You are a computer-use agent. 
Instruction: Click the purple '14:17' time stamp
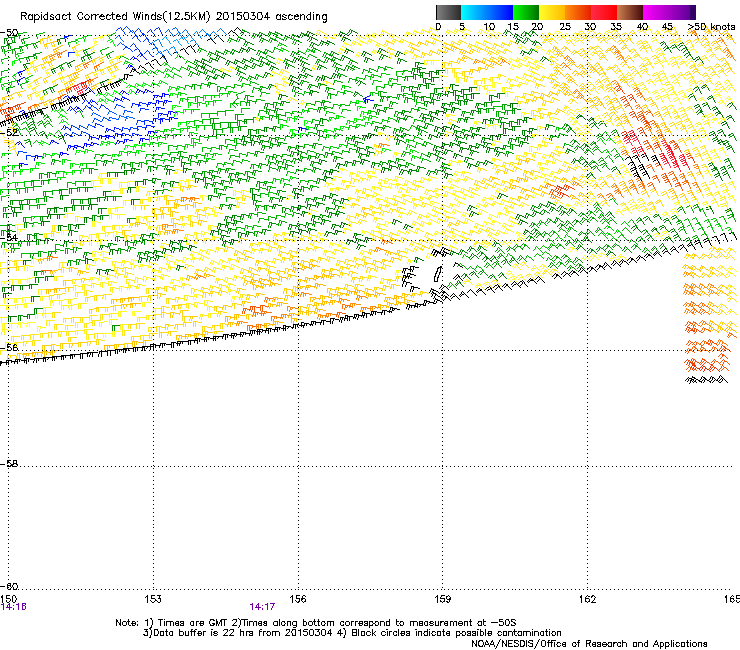pos(262,607)
